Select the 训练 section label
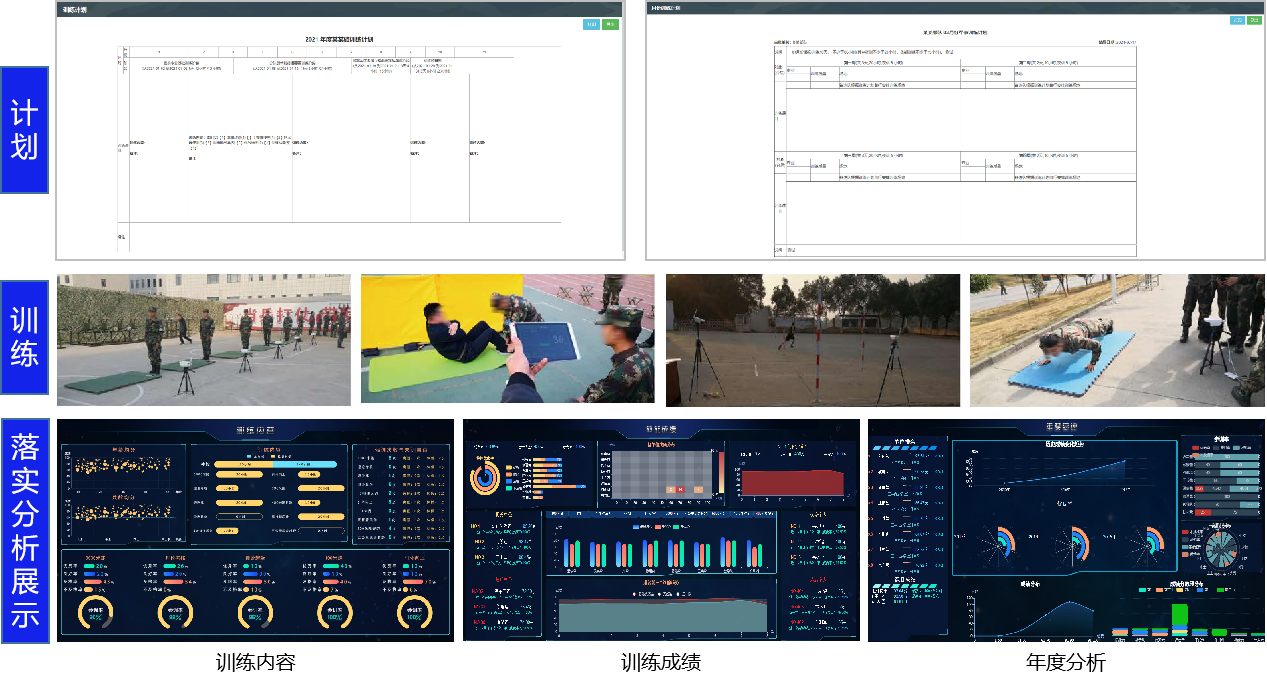The width and height of the screenshot is (1267, 682). tap(24, 337)
